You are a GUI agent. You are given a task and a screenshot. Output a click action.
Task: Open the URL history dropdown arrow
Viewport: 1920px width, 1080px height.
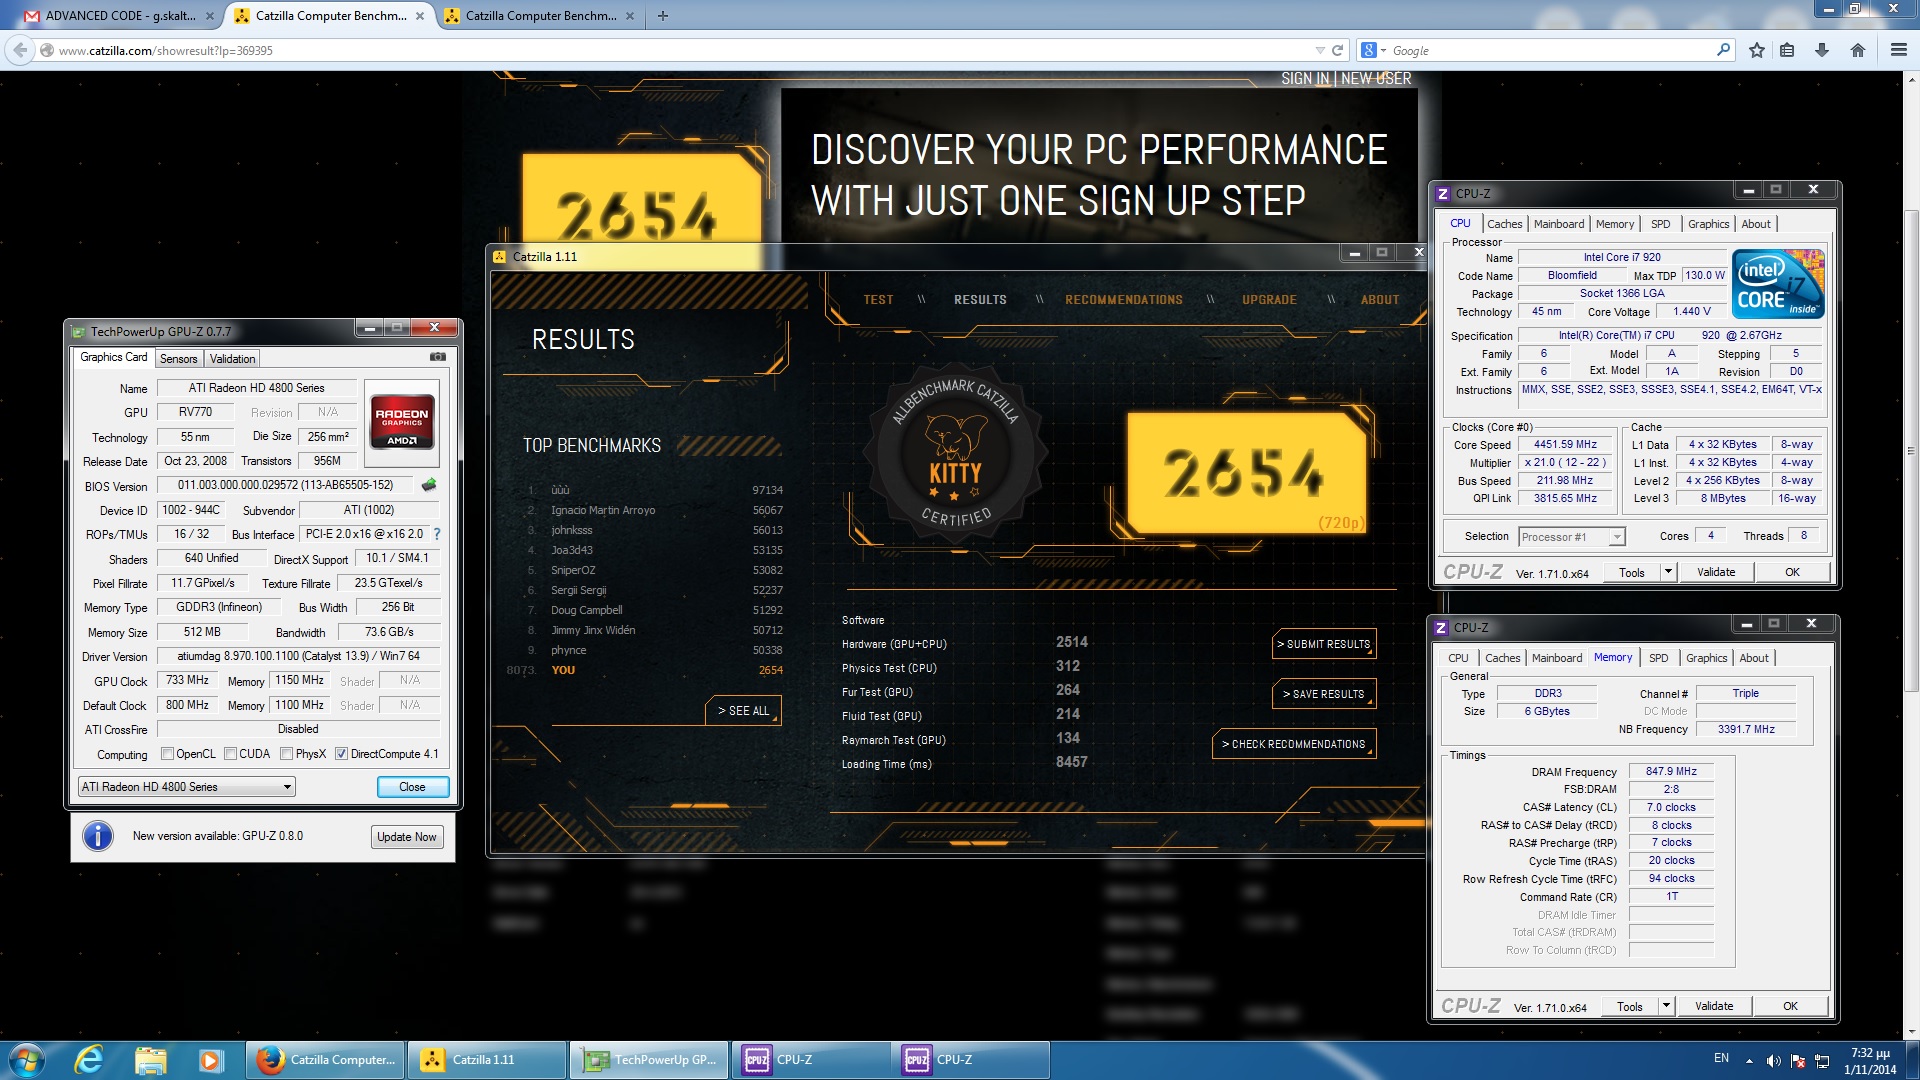[1320, 50]
